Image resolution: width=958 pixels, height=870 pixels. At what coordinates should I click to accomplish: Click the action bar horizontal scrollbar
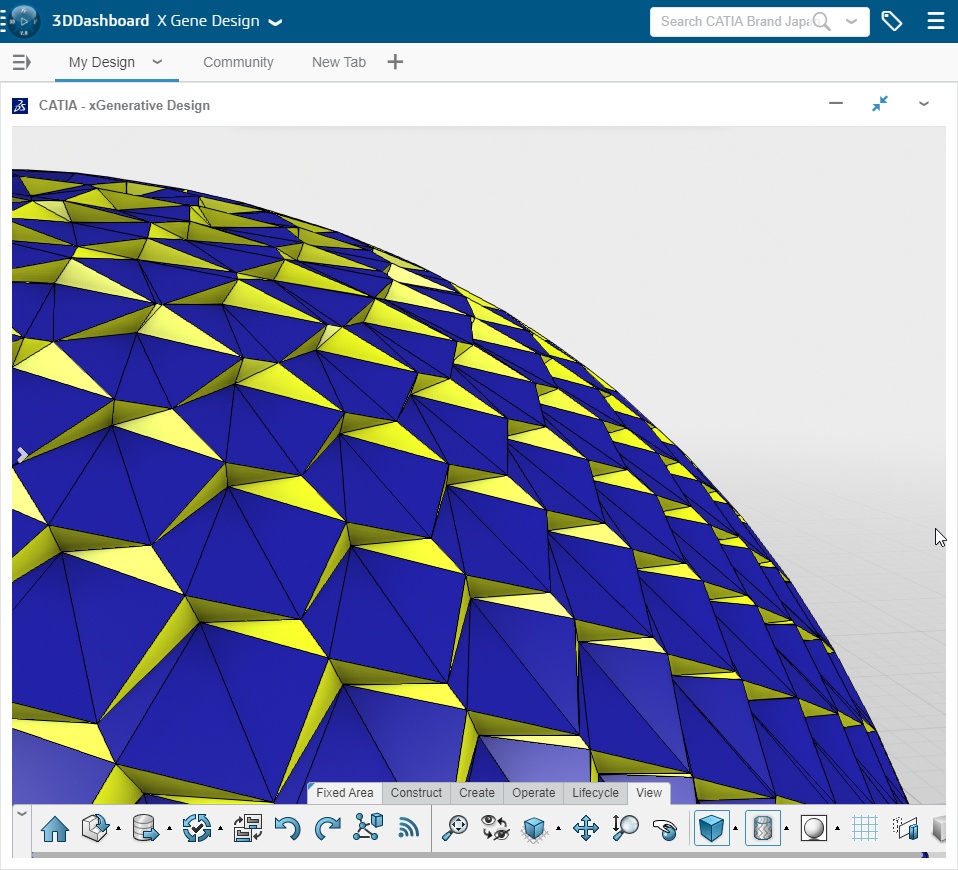tap(480, 855)
